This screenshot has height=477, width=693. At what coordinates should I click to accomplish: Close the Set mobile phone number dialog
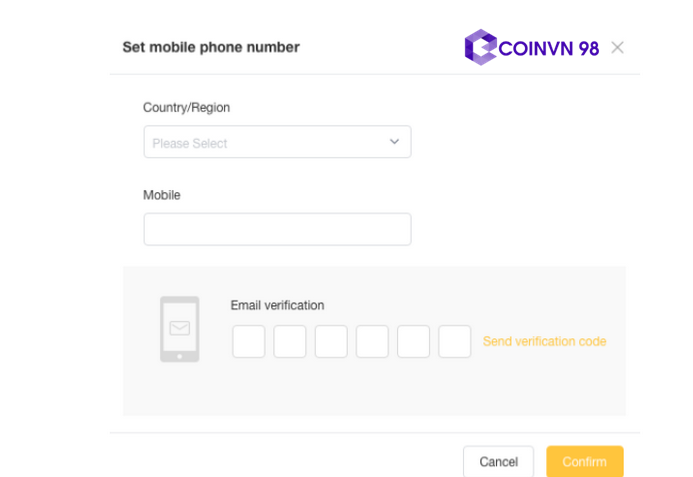pyautogui.click(x=617, y=47)
